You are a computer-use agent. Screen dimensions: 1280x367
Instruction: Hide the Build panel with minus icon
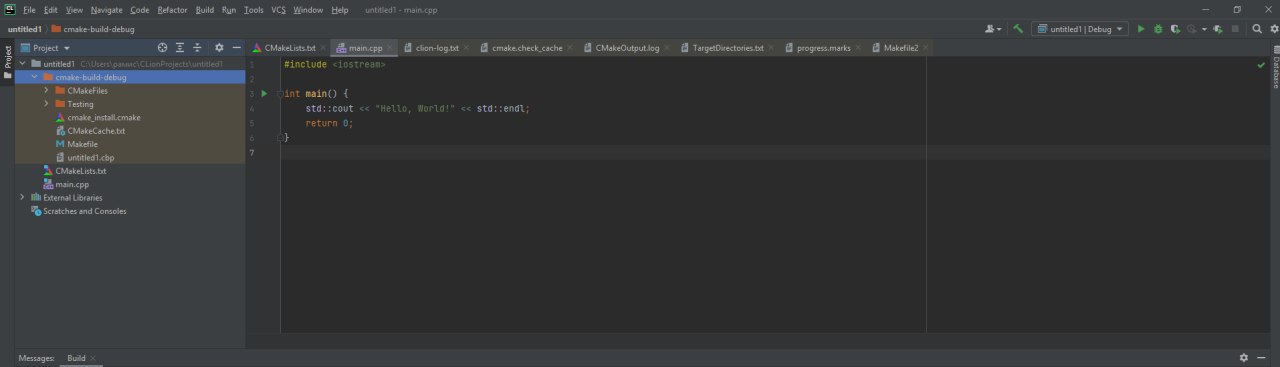tap(1262, 357)
